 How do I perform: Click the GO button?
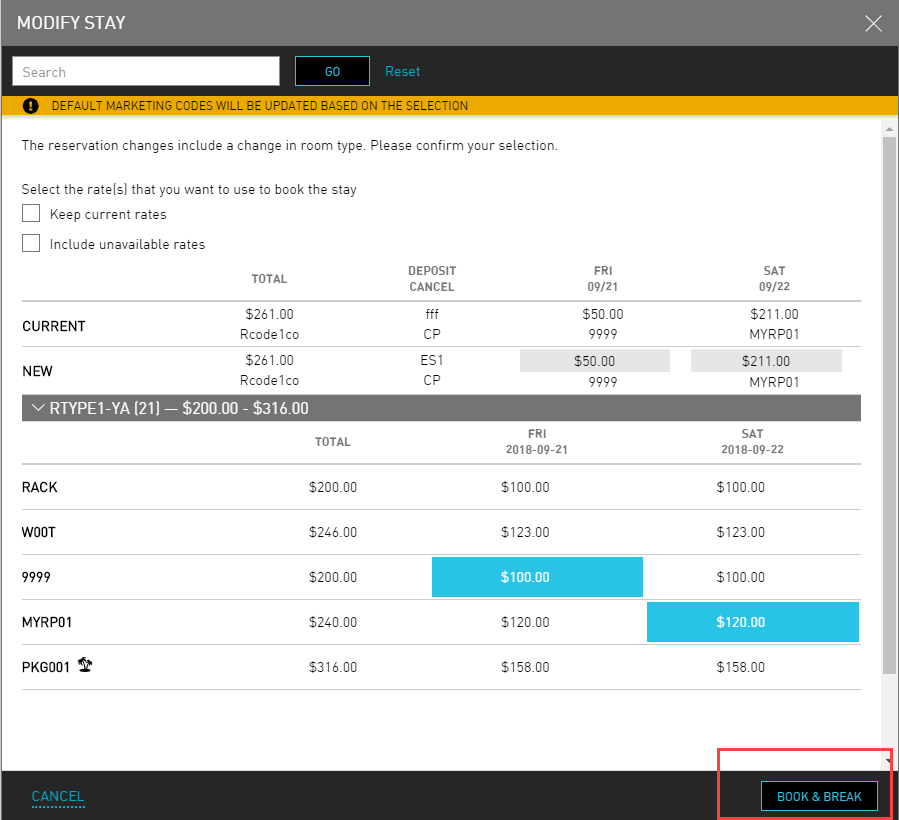pyautogui.click(x=332, y=71)
